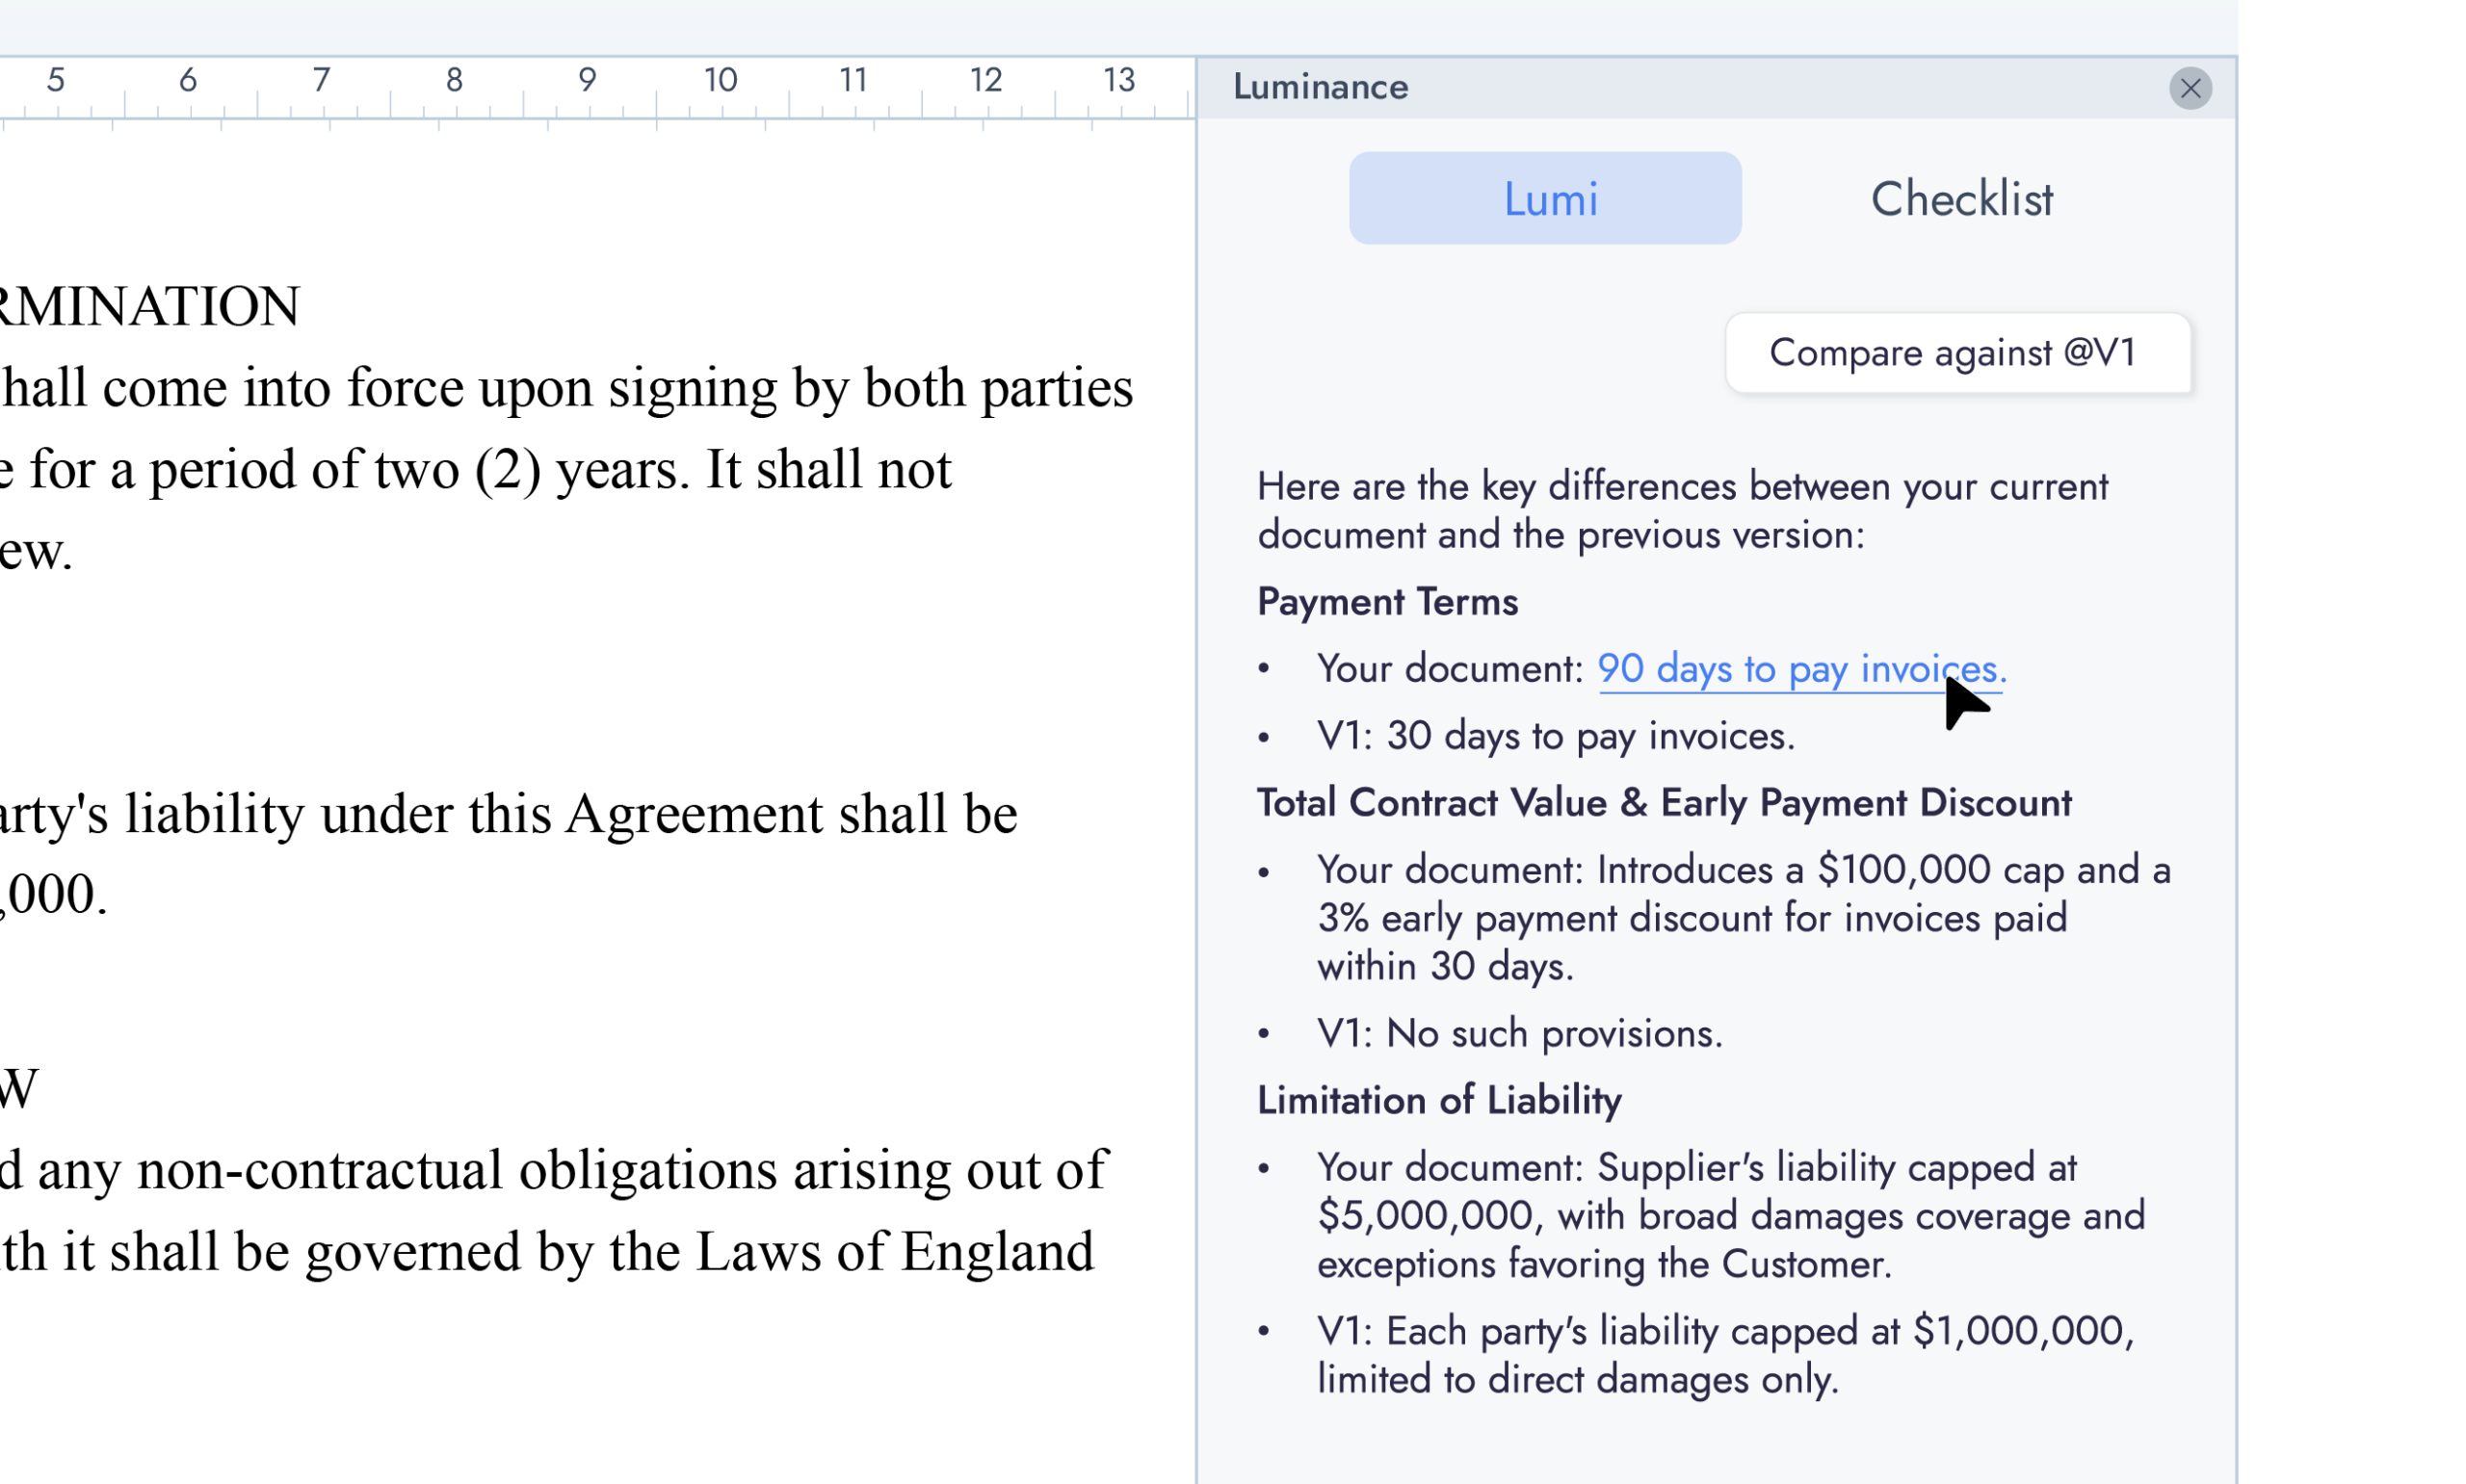Click the Luminance panel title
The image size is (2466, 1484).
click(1320, 87)
